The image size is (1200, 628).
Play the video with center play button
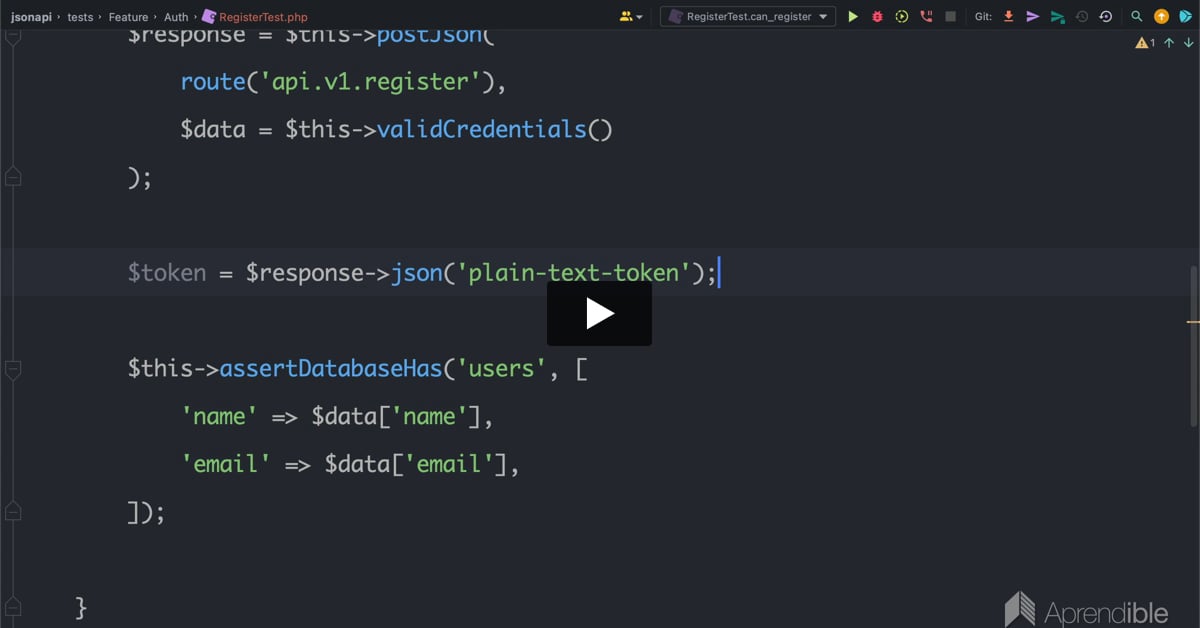[x=599, y=313]
